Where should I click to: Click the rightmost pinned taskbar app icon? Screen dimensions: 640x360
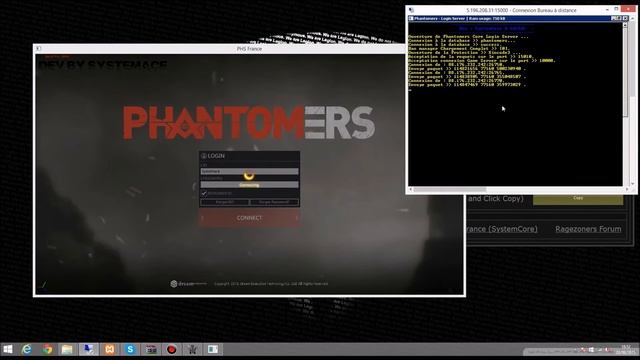(x=213, y=349)
